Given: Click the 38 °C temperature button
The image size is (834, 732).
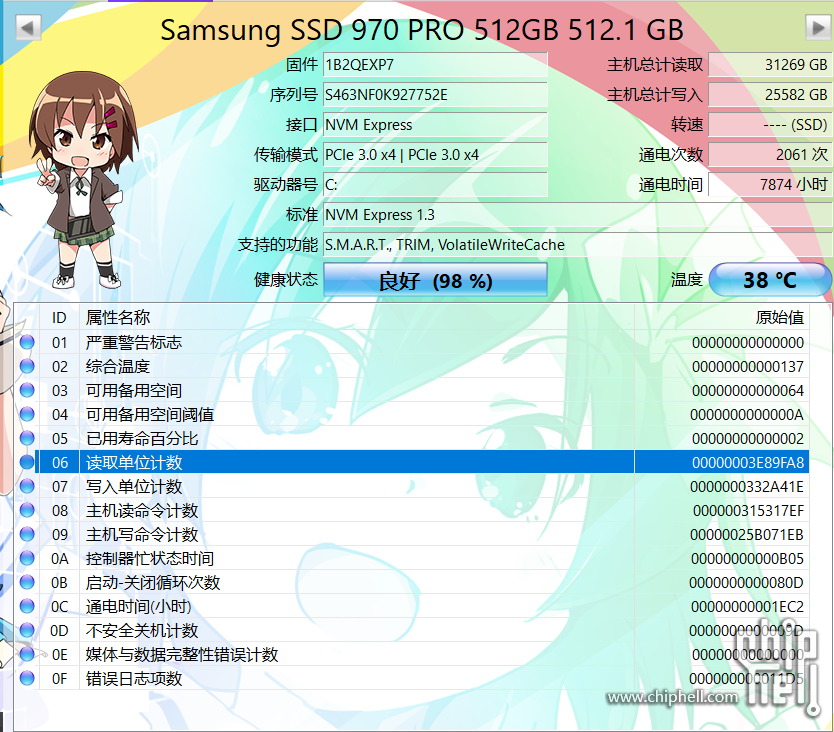Looking at the screenshot, I should click(770, 279).
